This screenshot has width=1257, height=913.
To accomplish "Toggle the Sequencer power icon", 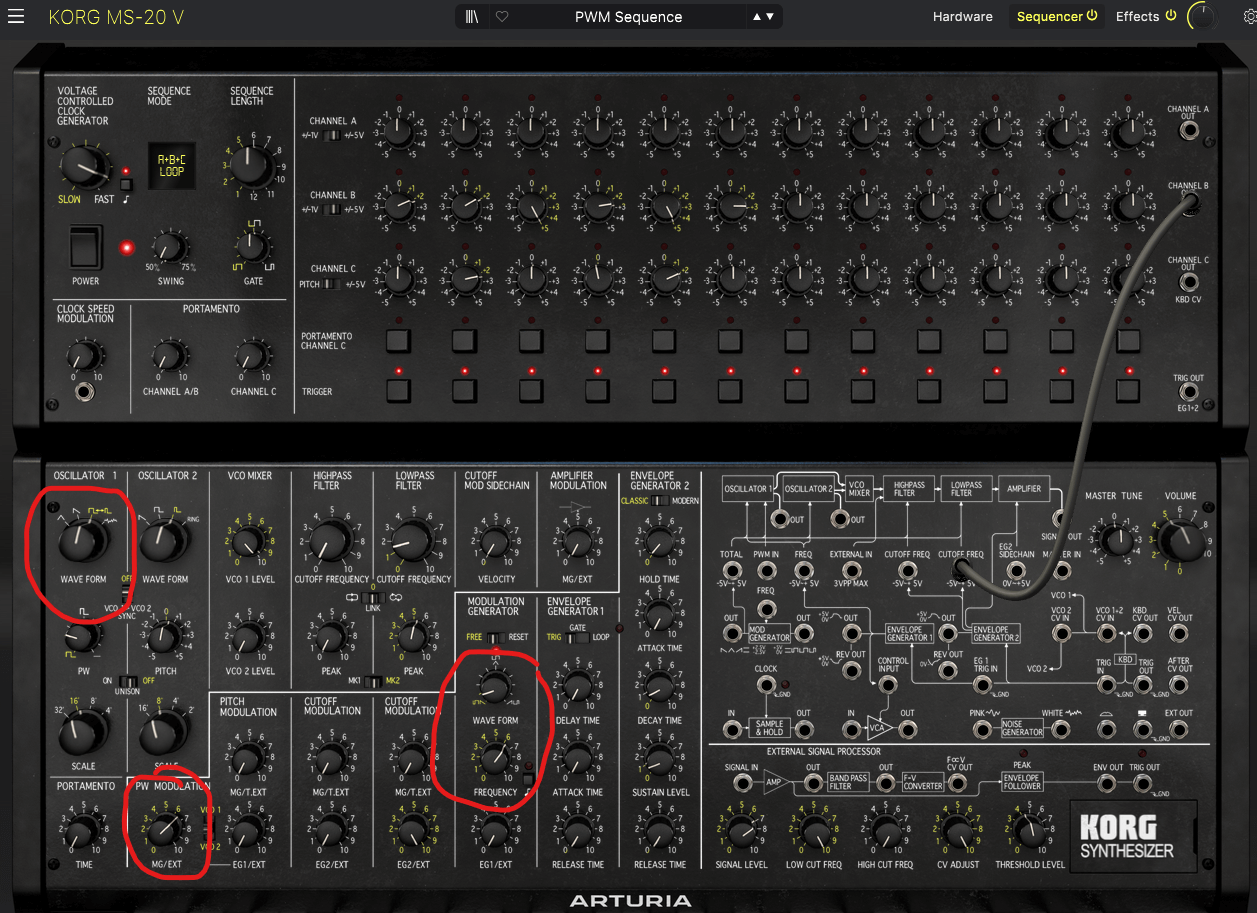I will coord(1092,16).
